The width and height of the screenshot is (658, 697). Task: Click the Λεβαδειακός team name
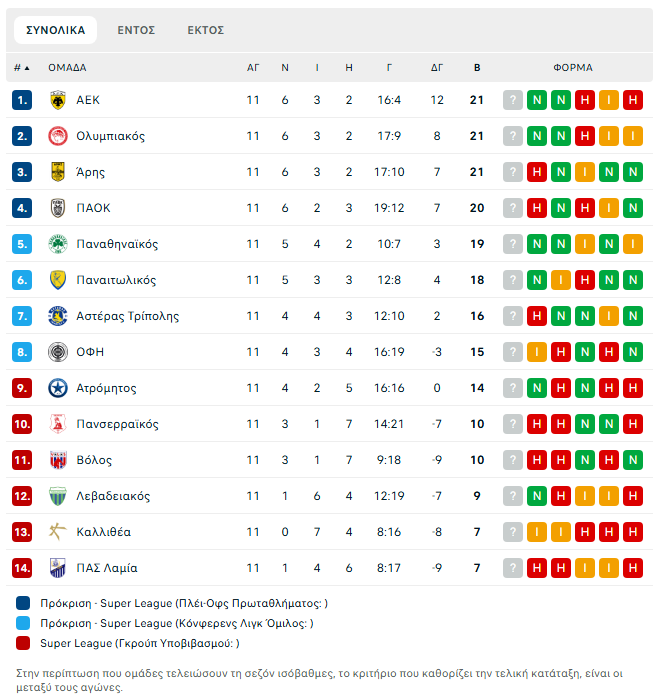point(113,496)
